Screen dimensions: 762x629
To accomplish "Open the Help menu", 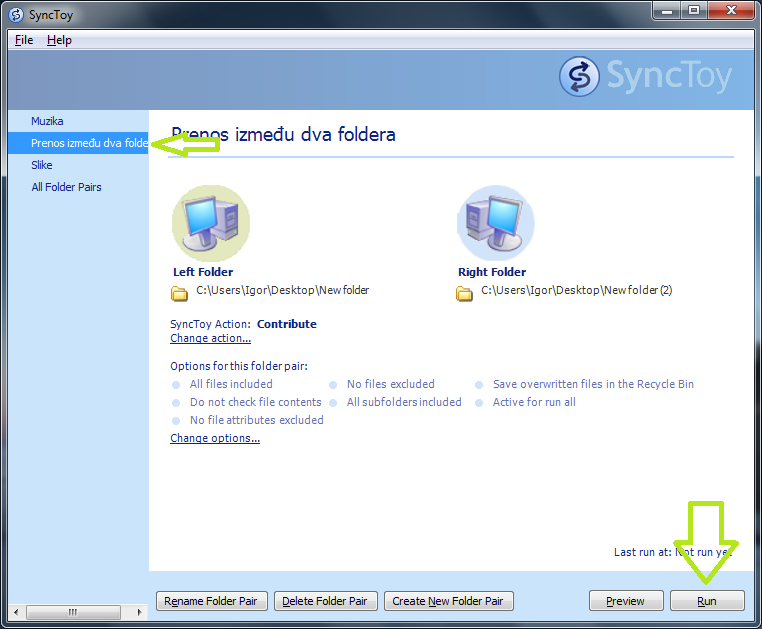I will (x=59, y=40).
